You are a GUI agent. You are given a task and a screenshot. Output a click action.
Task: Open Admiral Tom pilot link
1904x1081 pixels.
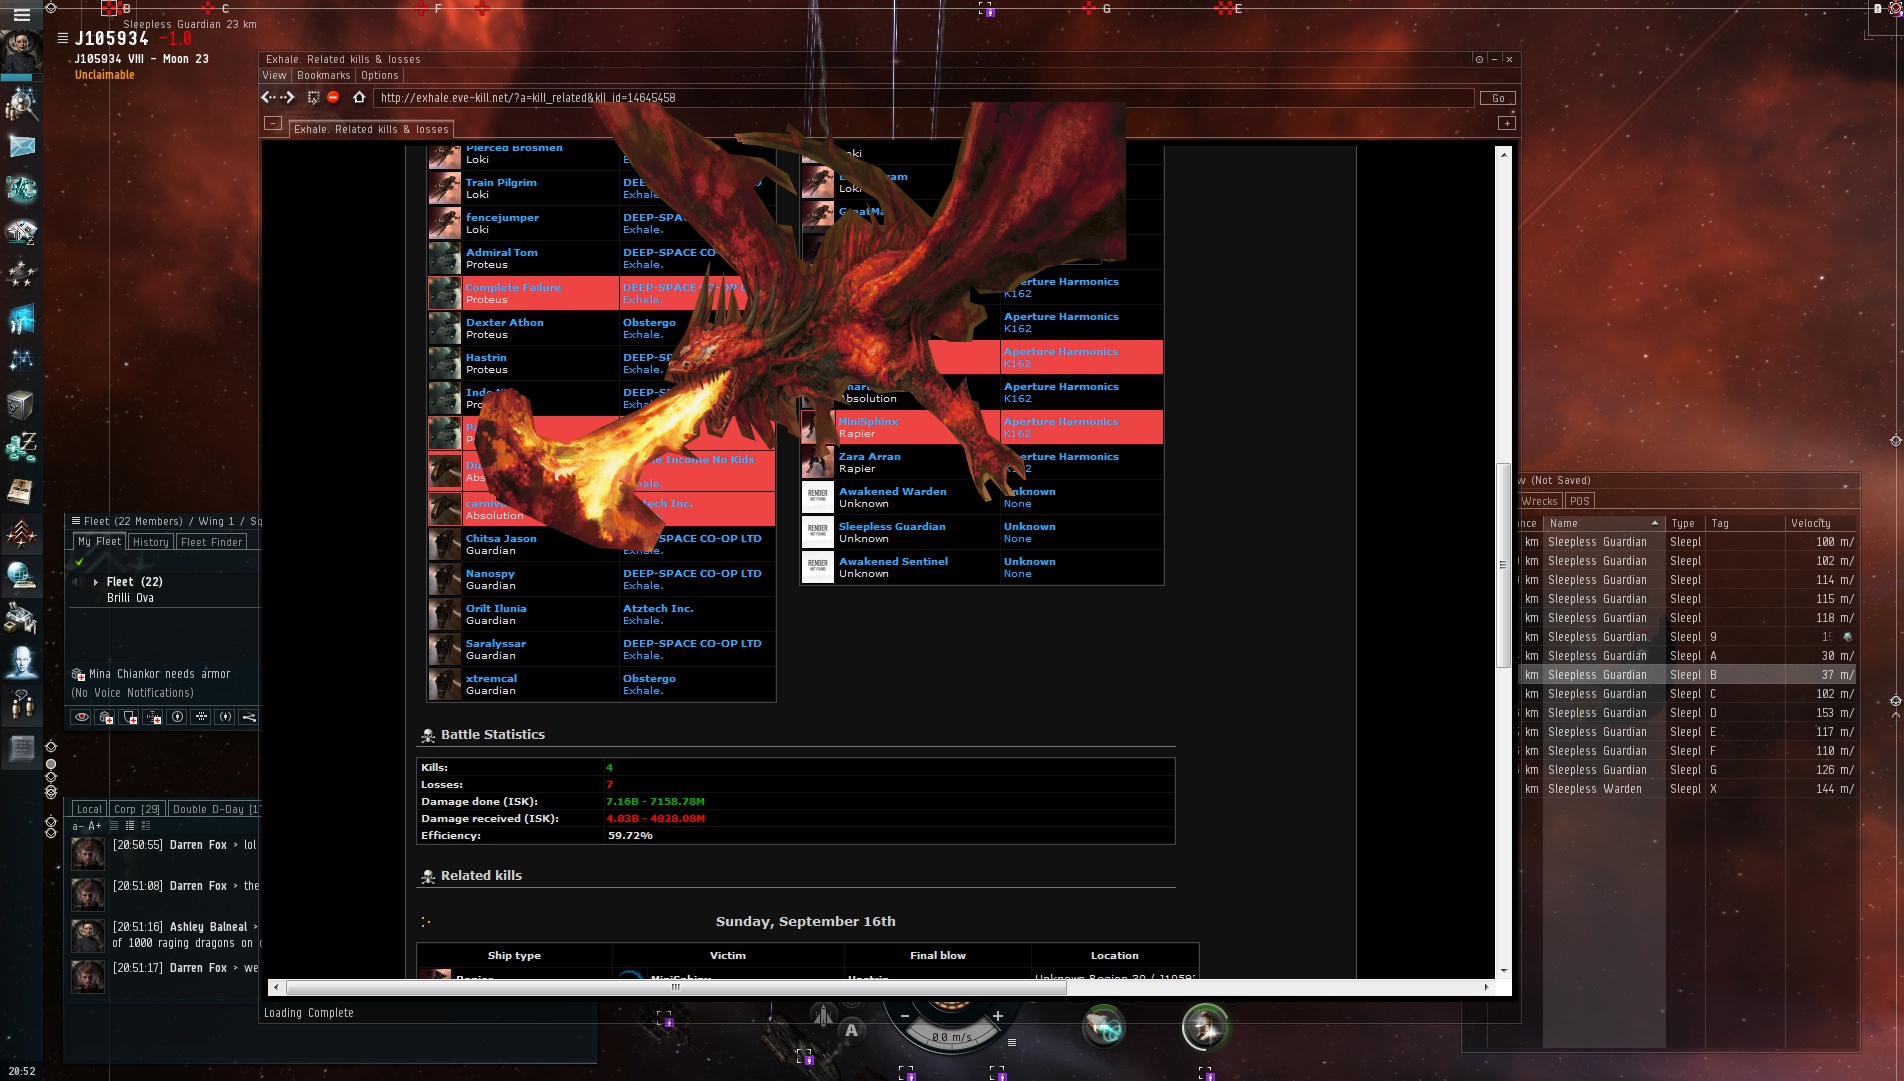502,252
